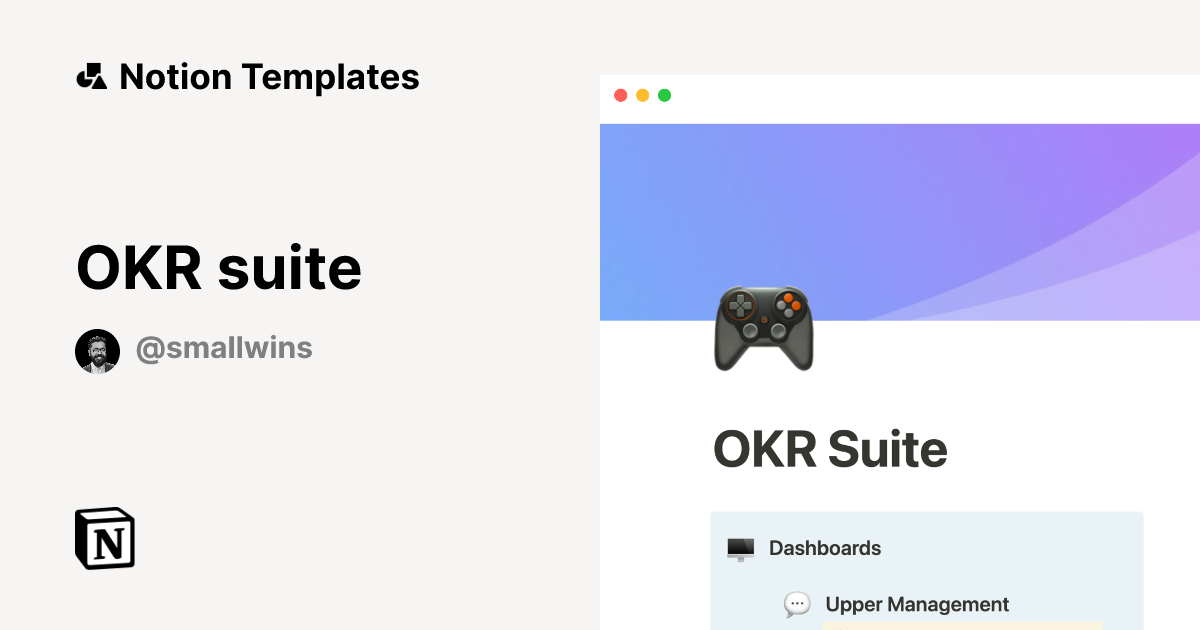Click the white window title bar area
This screenshot has width=1200, height=630.
pos(900,99)
